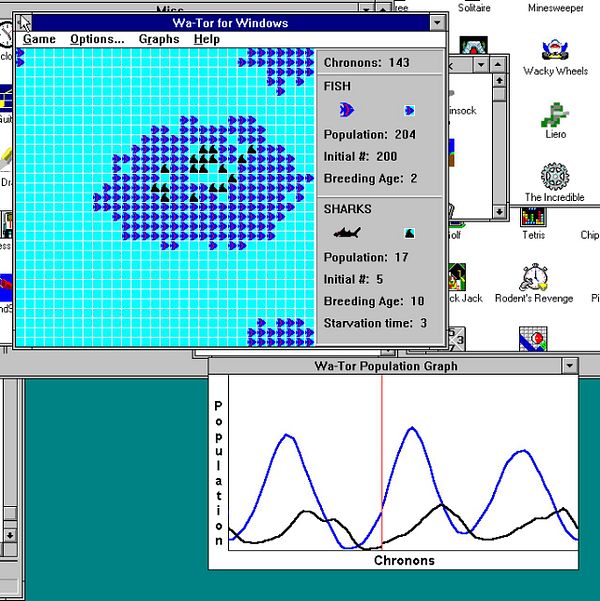This screenshot has width=600, height=601.
Task: Click the Starvation time: 3 value
Action: (375, 323)
